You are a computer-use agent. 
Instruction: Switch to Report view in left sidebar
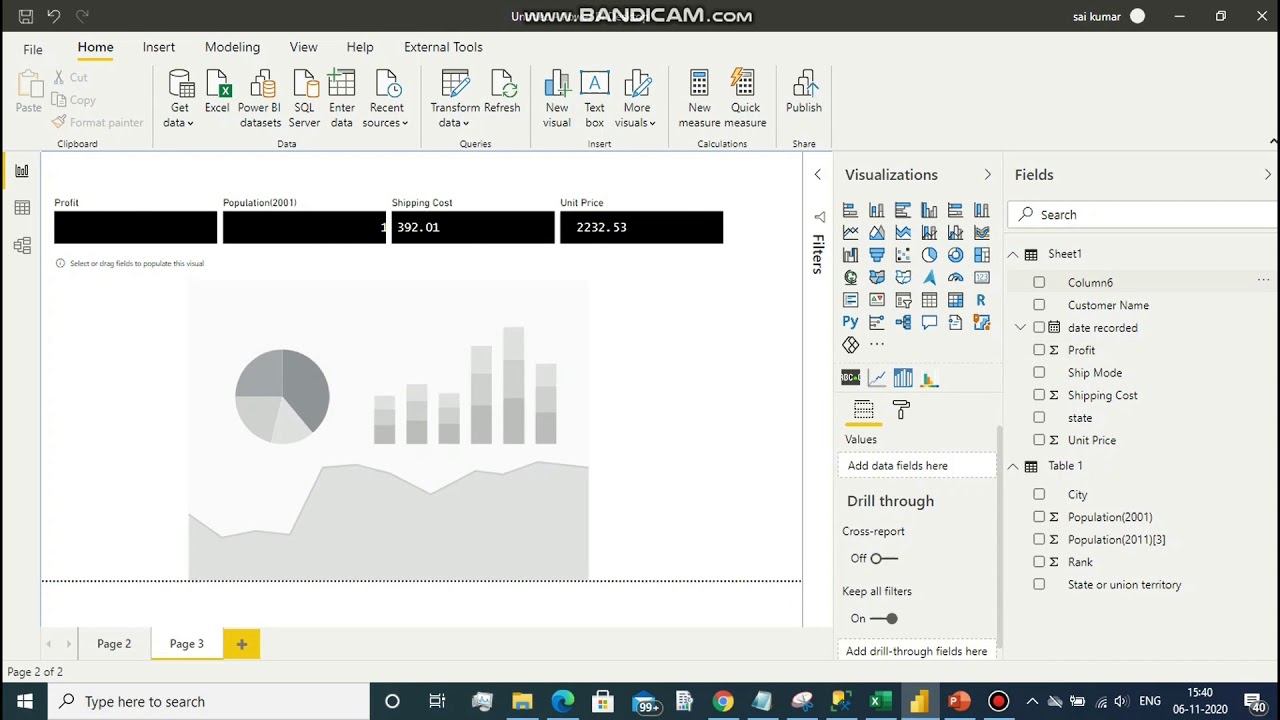(22, 171)
